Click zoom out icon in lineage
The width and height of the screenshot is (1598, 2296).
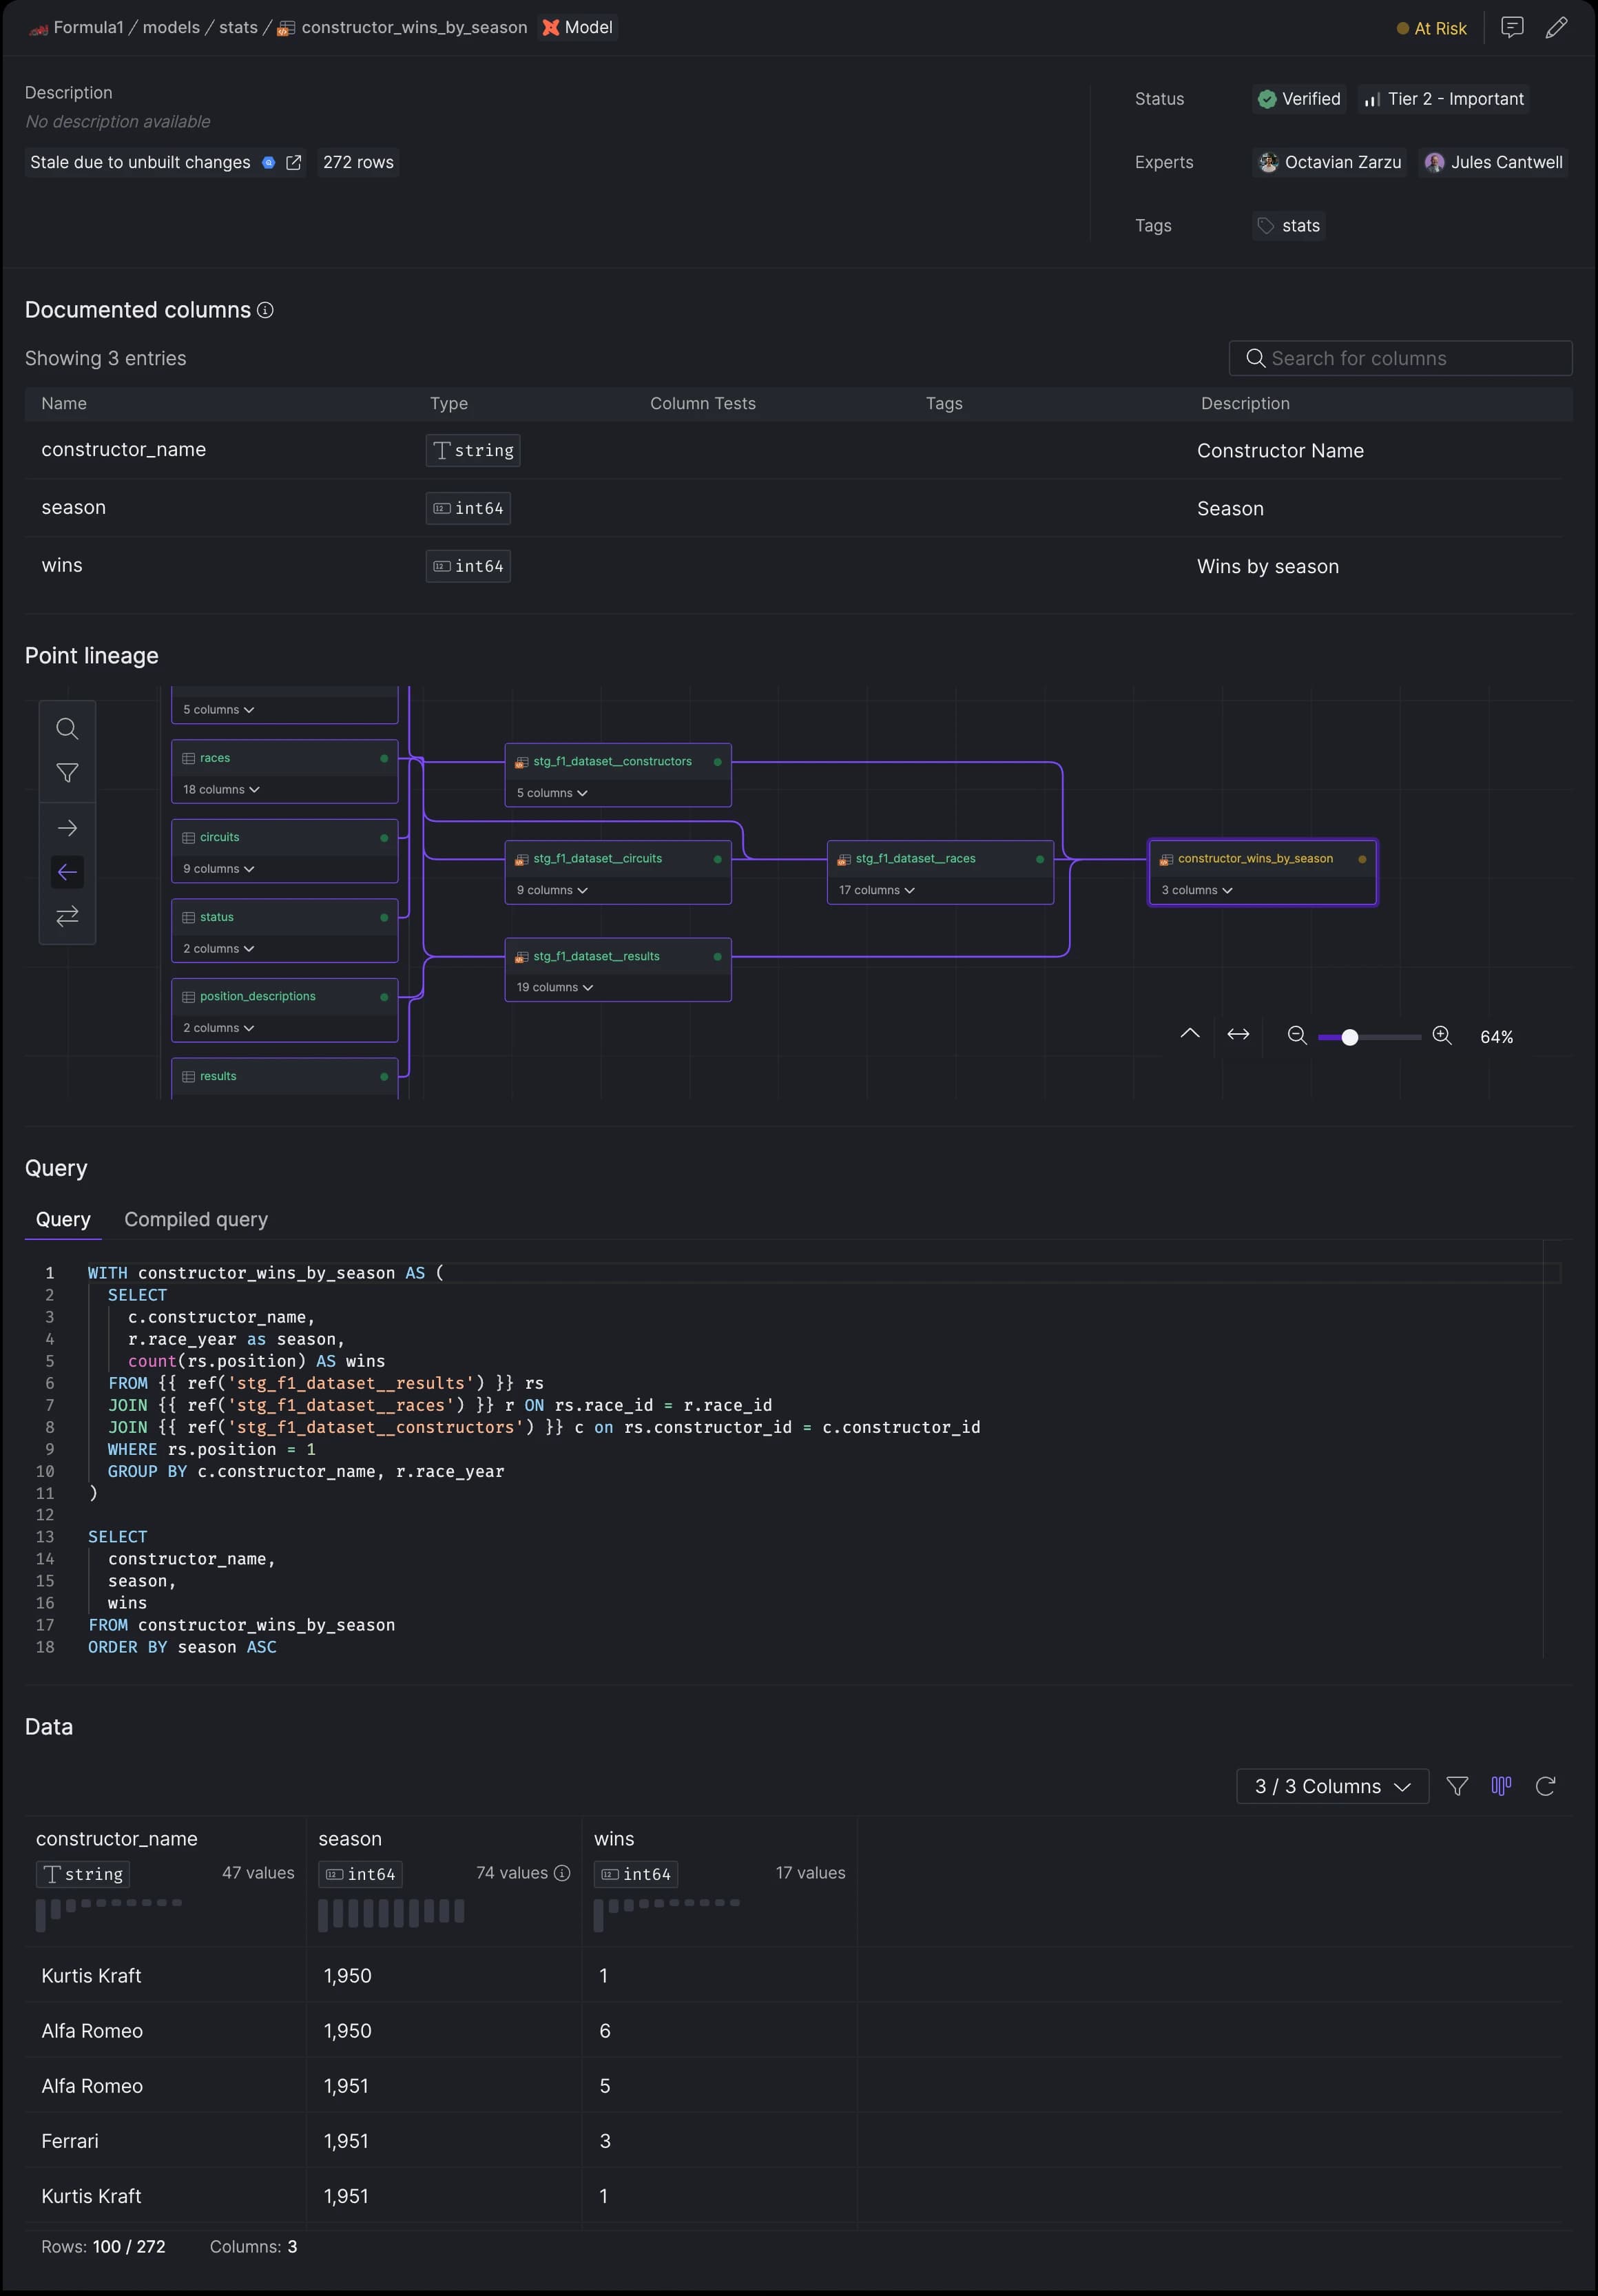(x=1297, y=1036)
